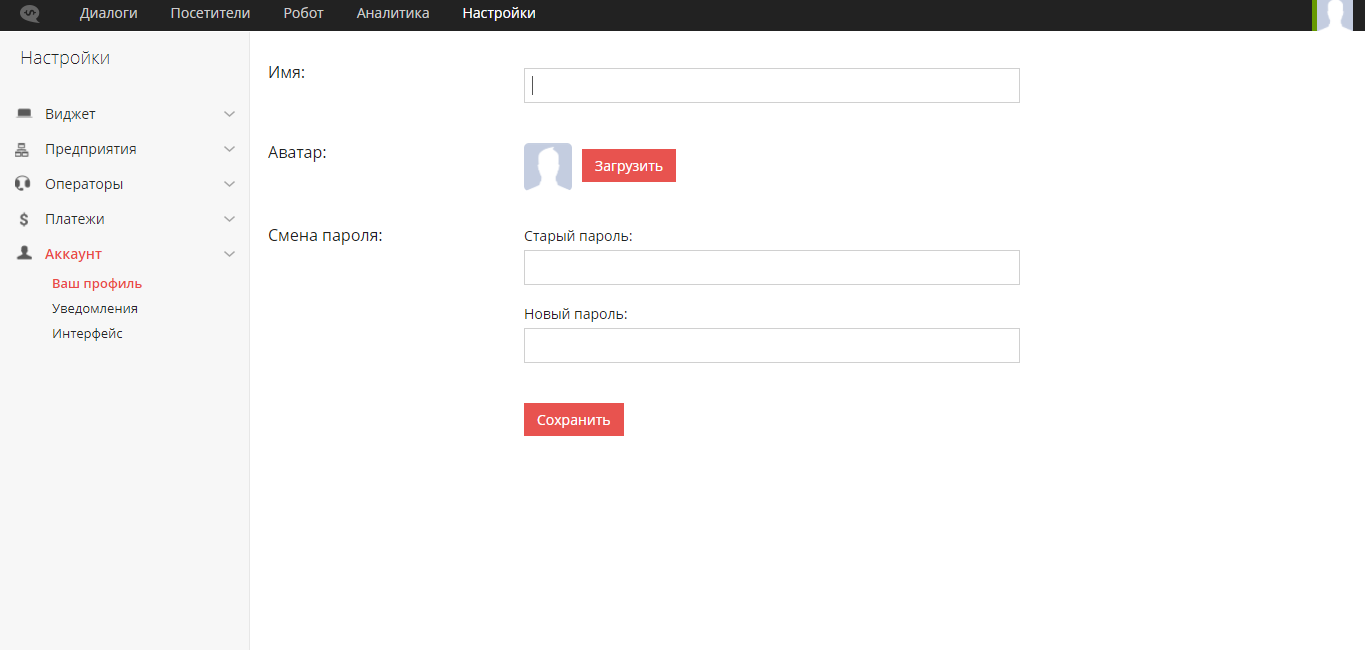This screenshot has height=650, width=1365.
Task: Open the Интерфейс settings link
Action: coord(87,333)
